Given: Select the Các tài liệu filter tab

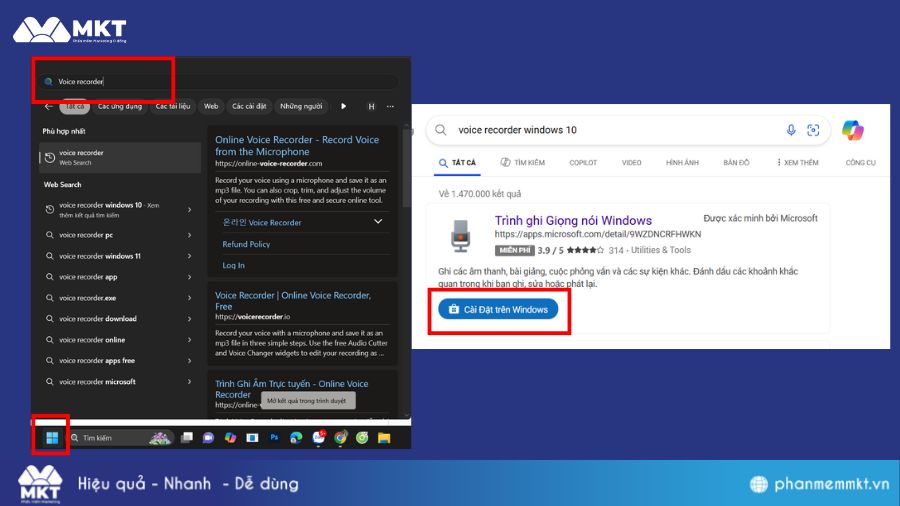Looking at the screenshot, I should tap(173, 106).
